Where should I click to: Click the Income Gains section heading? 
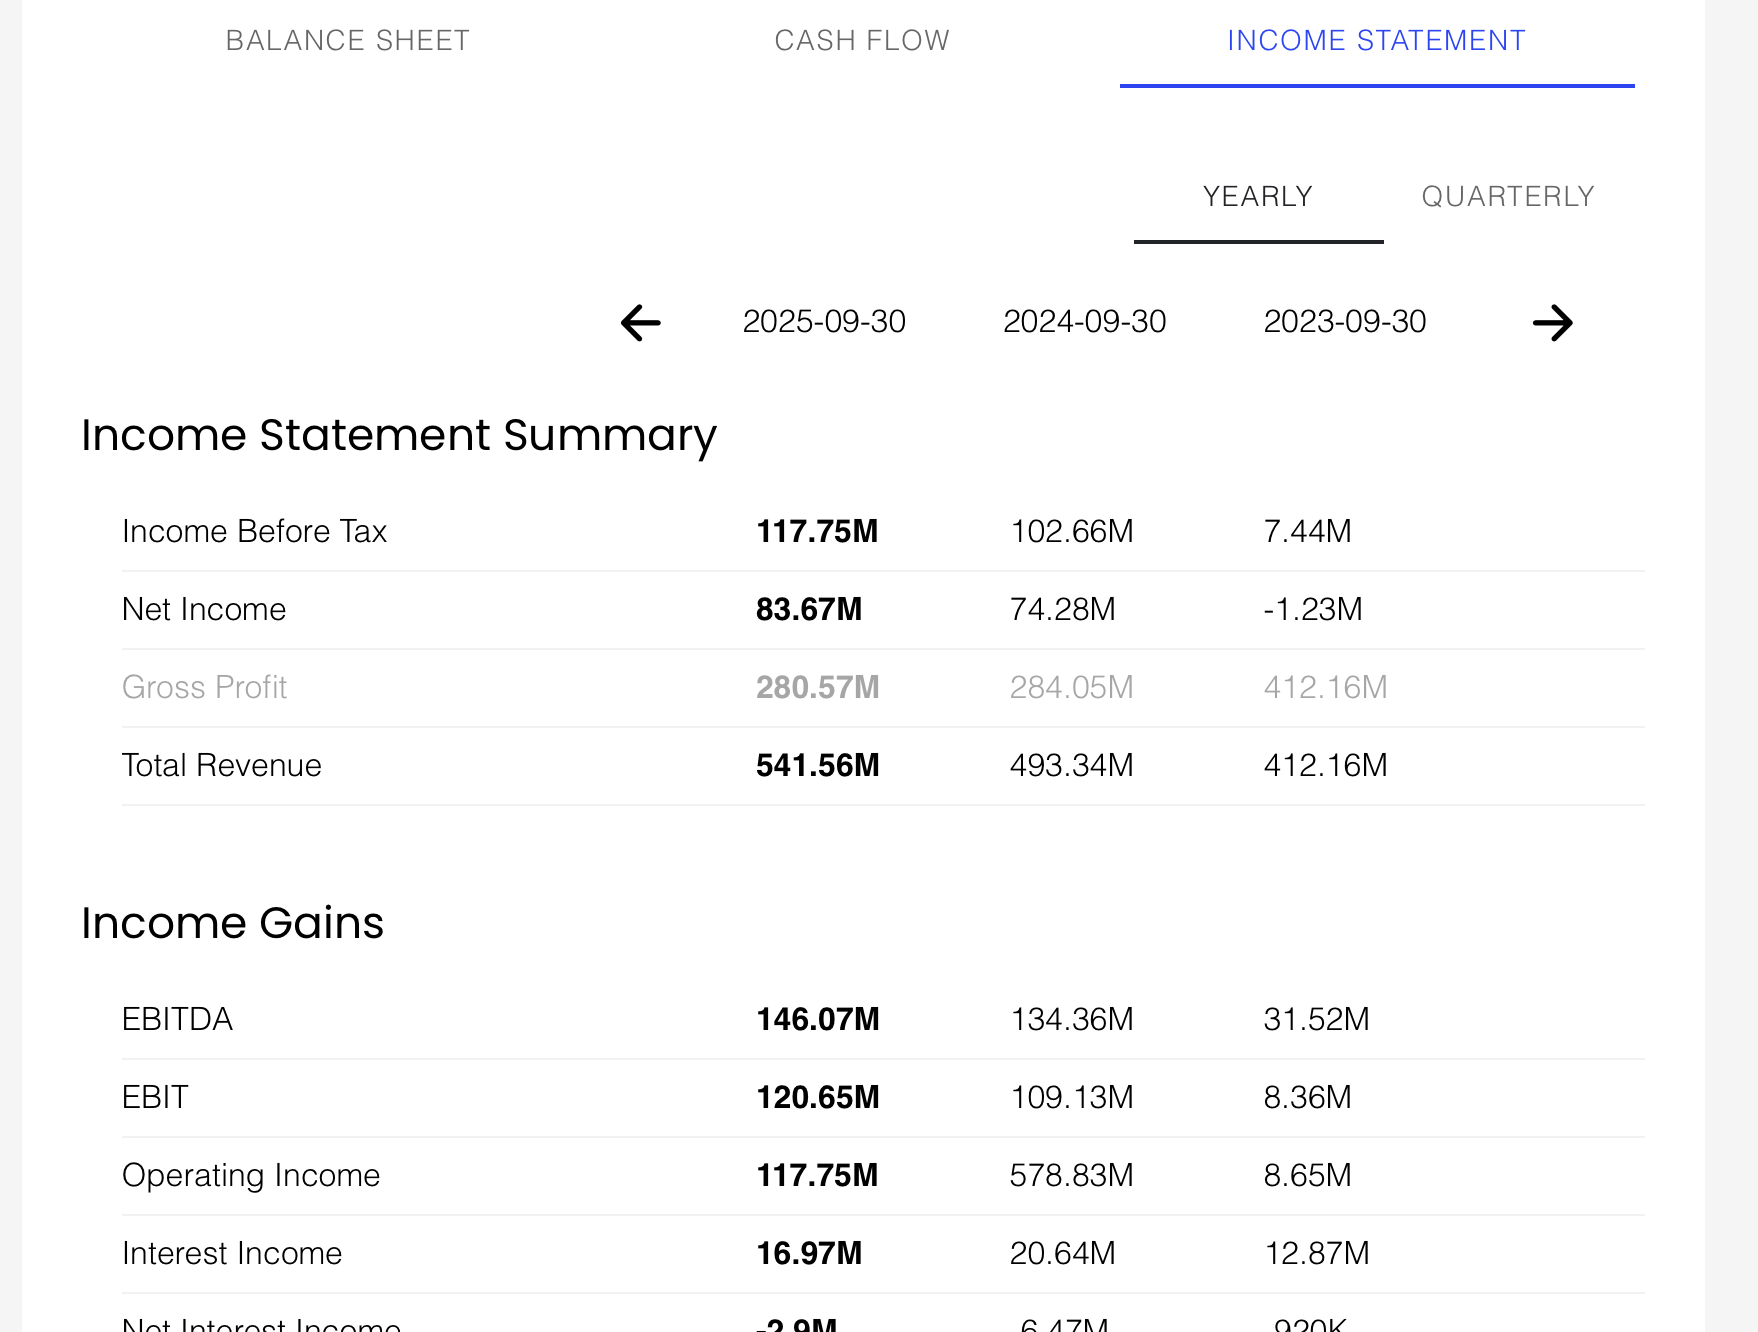233,923
